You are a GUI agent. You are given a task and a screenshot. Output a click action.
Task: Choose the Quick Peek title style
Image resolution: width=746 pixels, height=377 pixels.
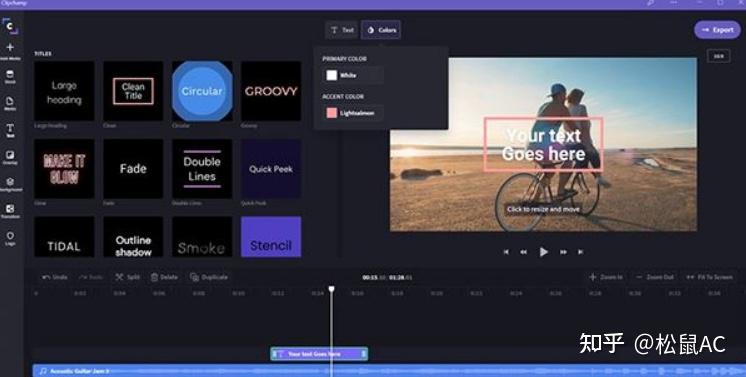tap(271, 169)
